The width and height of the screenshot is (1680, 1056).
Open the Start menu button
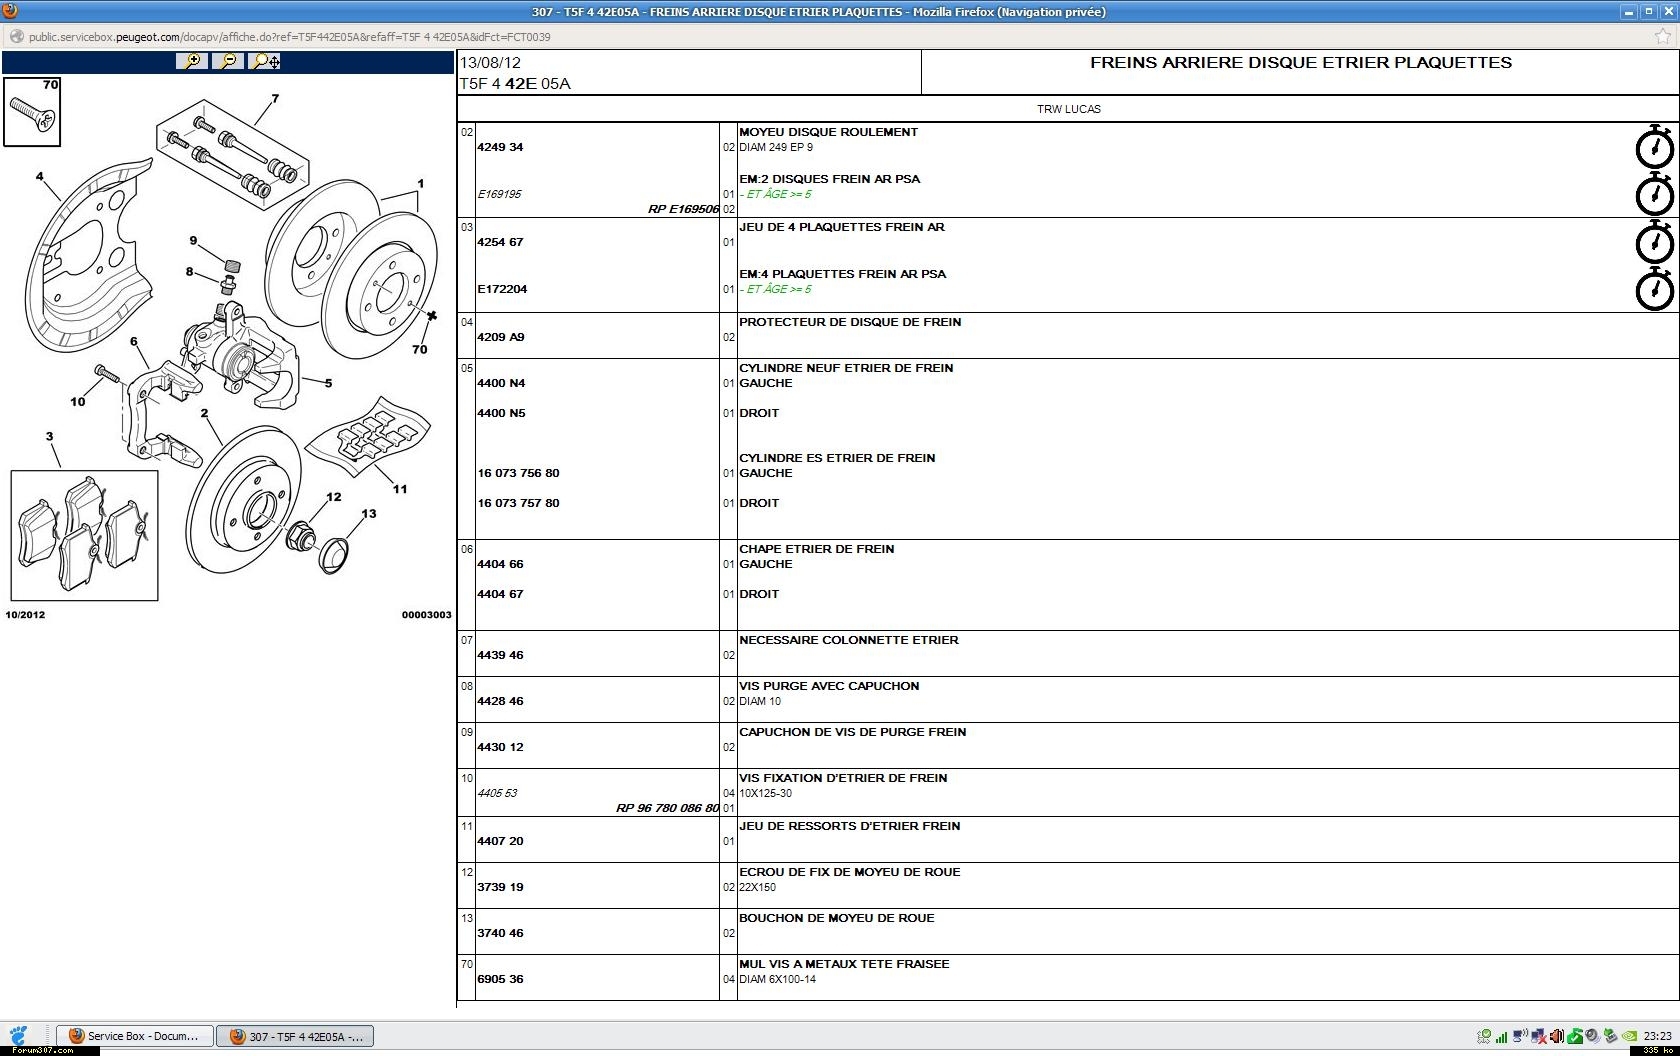18,1036
